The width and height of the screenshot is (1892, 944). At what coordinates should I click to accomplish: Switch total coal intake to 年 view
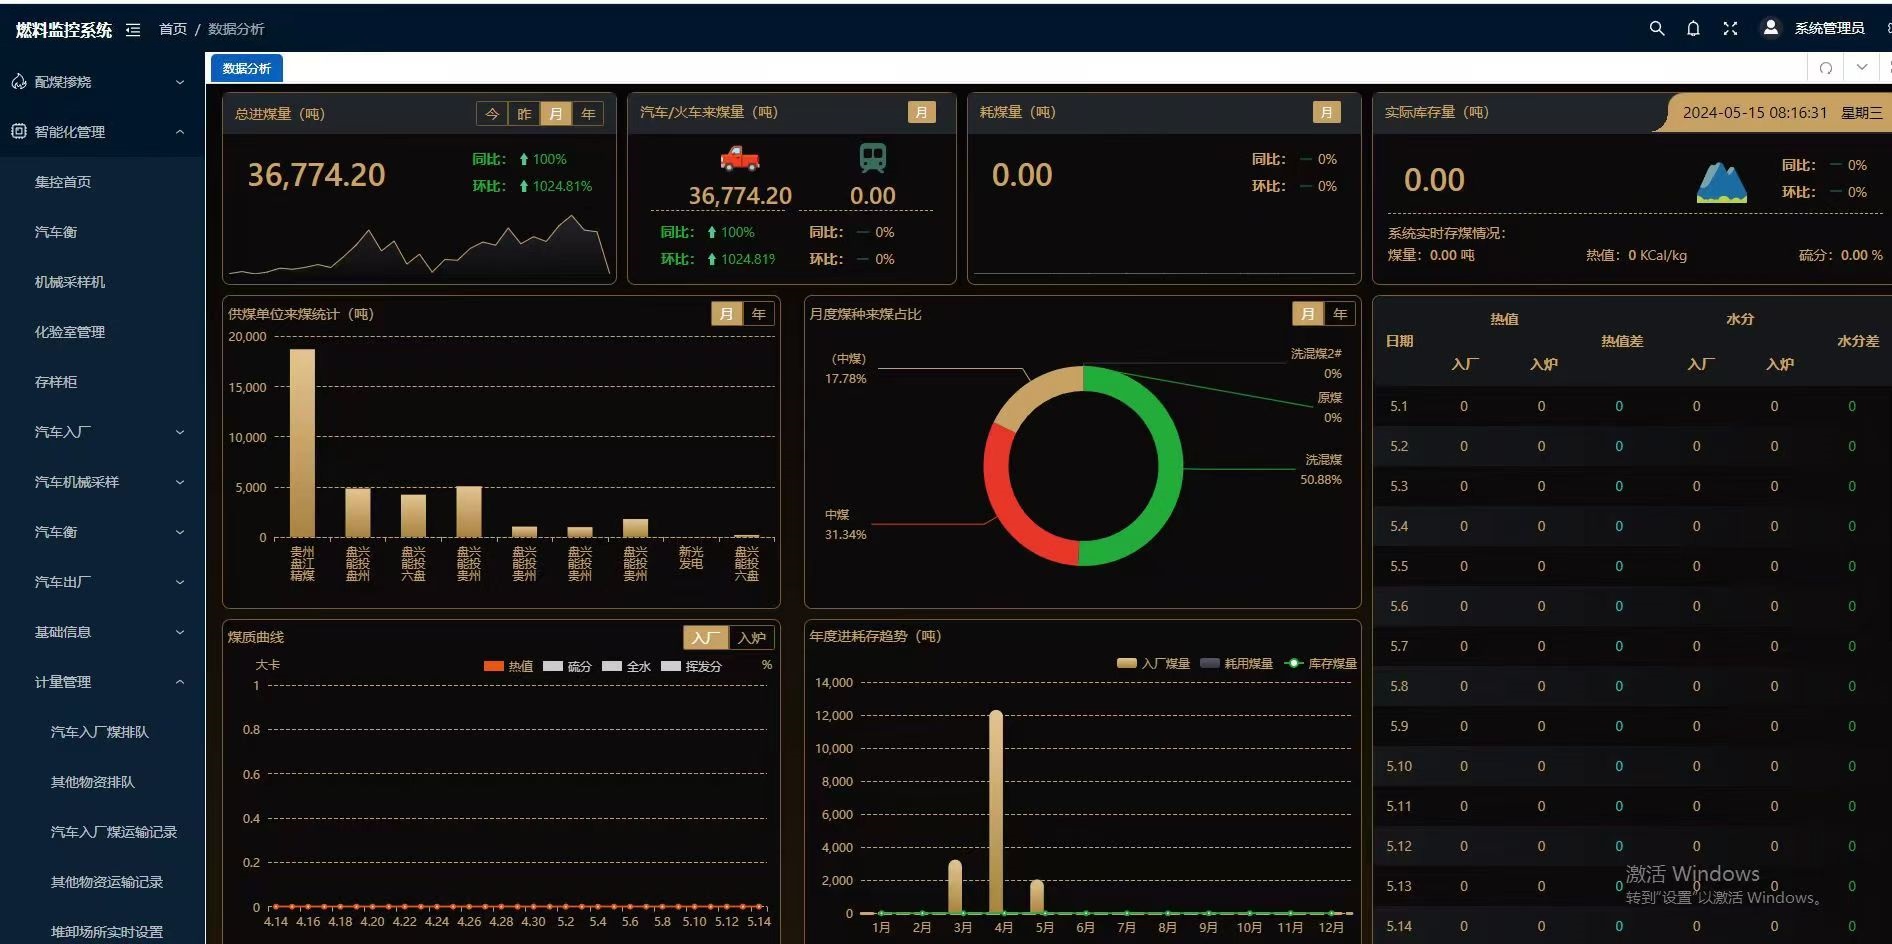coord(588,114)
